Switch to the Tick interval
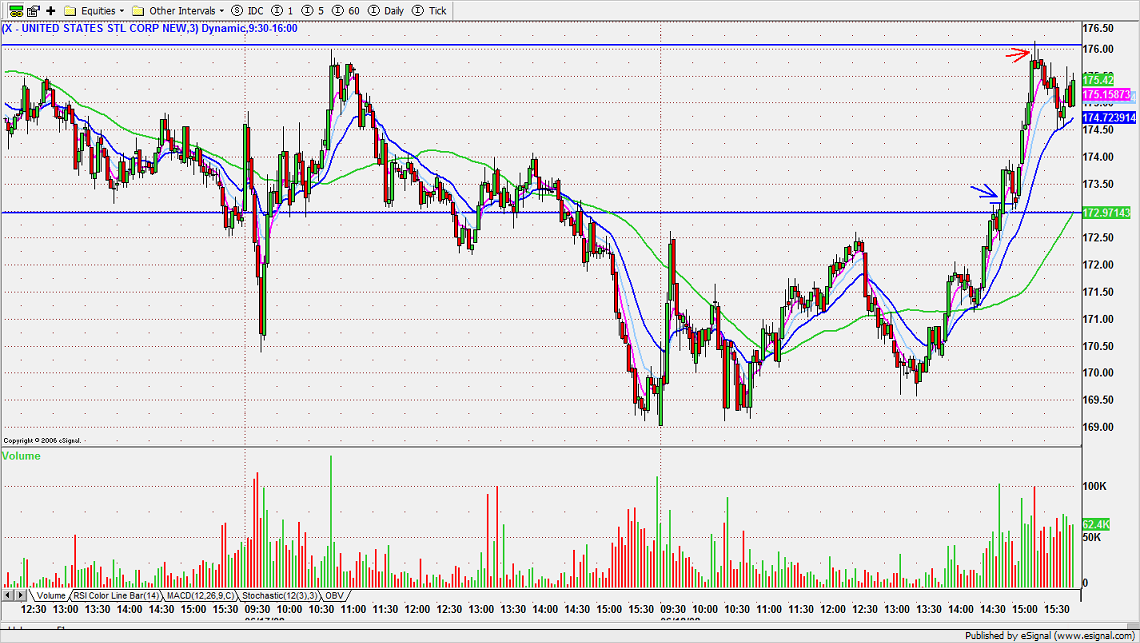This screenshot has width=1140, height=643. (429, 11)
